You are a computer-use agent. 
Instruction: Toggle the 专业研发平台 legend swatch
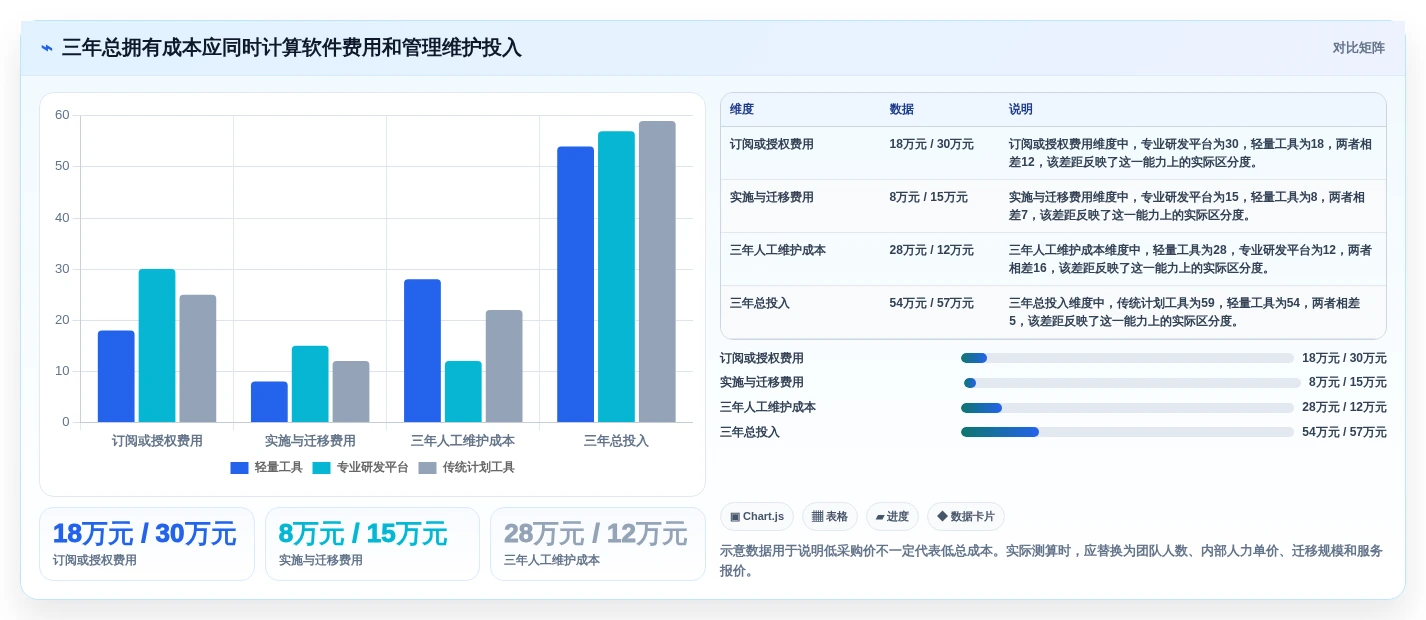(321, 468)
